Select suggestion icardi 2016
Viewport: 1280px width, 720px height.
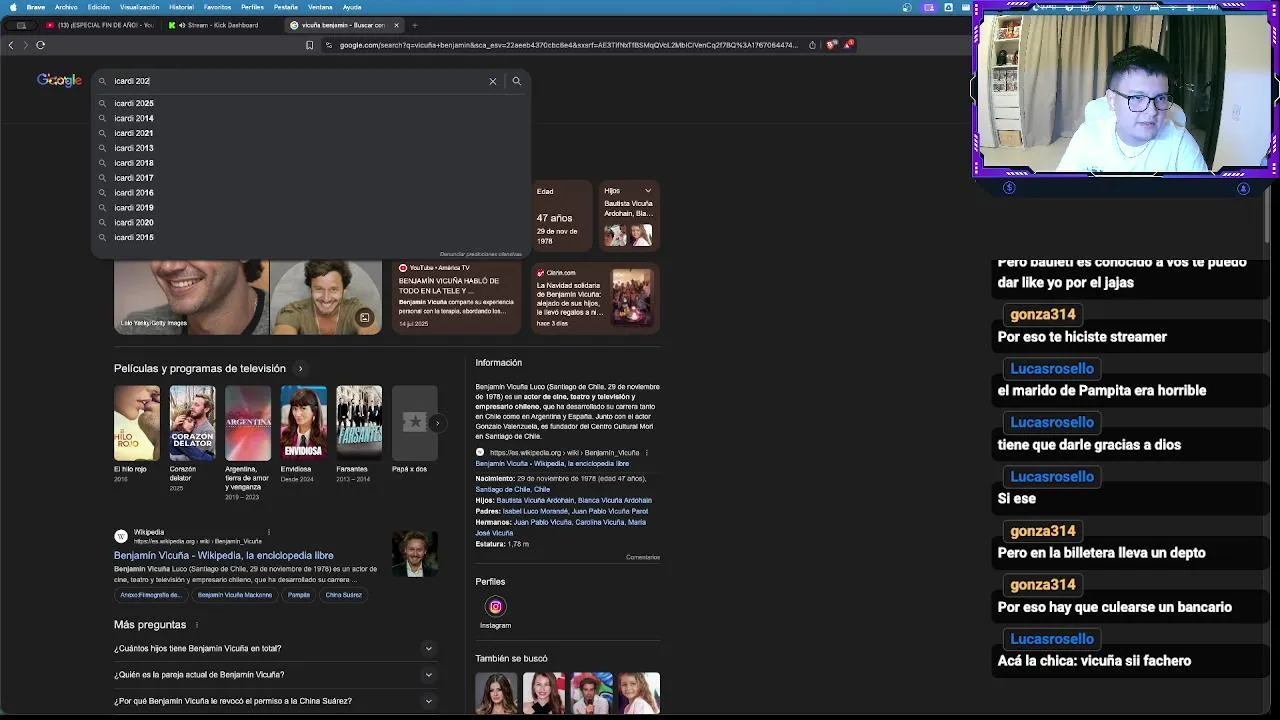pyautogui.click(x=310, y=193)
